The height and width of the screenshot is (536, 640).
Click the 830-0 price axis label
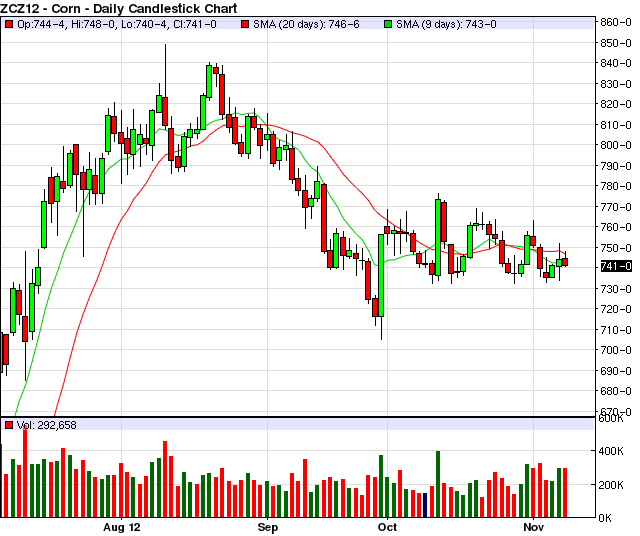(x=616, y=84)
